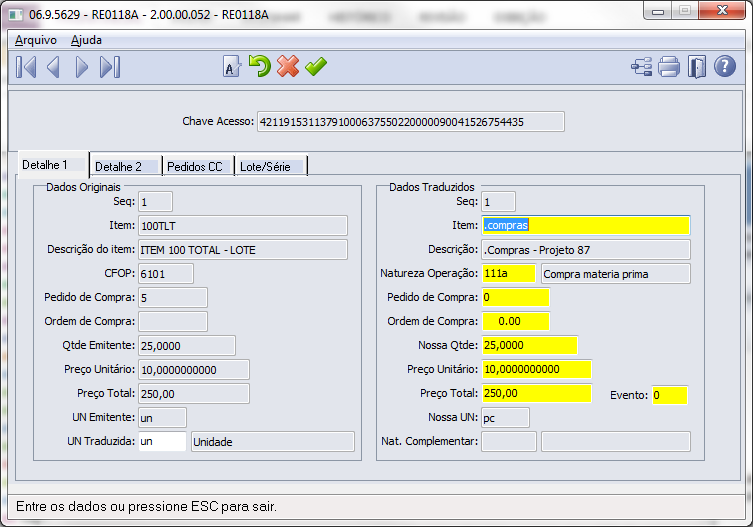Click the 'Compra materia prima' description field
753x527 pixels.
(x=616, y=273)
